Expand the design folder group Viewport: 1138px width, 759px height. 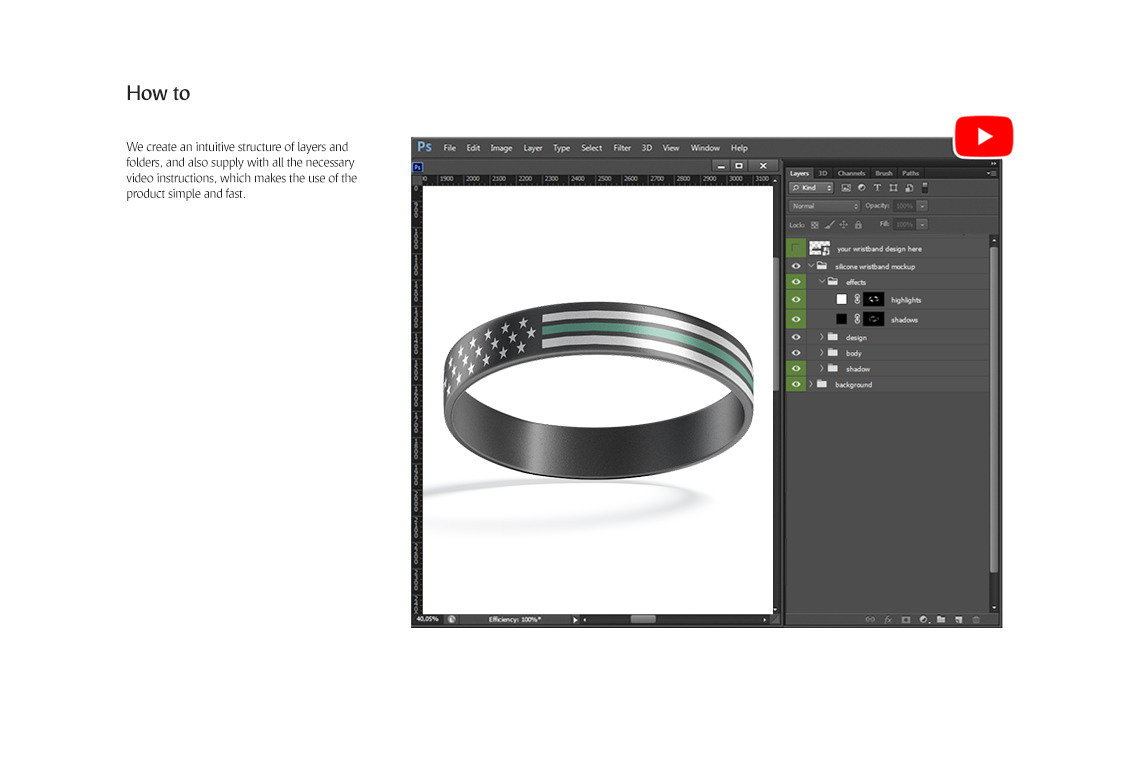[822, 338]
